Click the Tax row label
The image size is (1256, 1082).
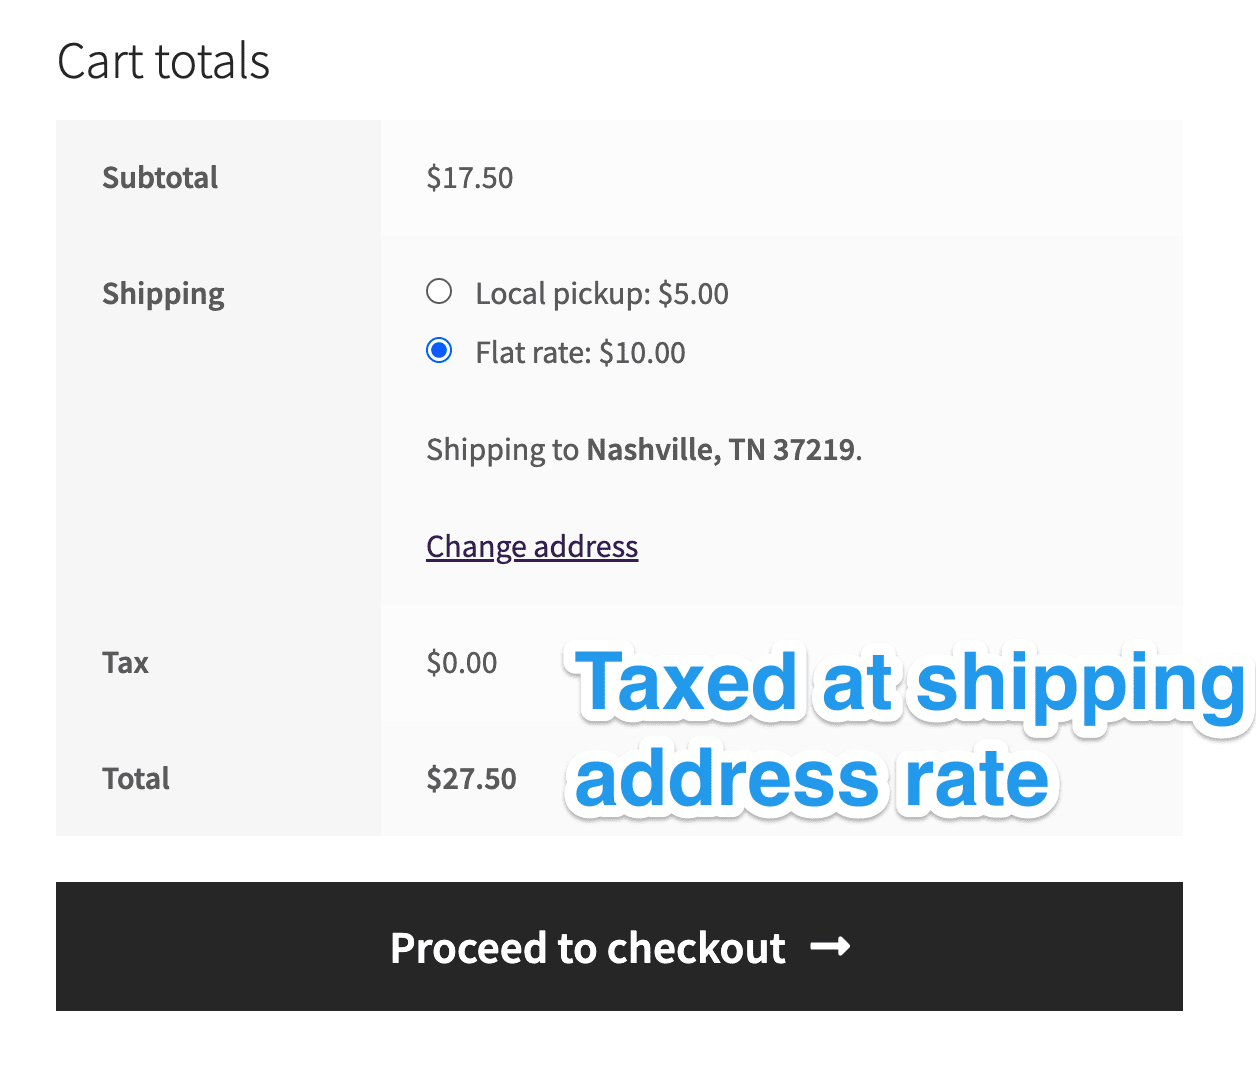coord(125,663)
